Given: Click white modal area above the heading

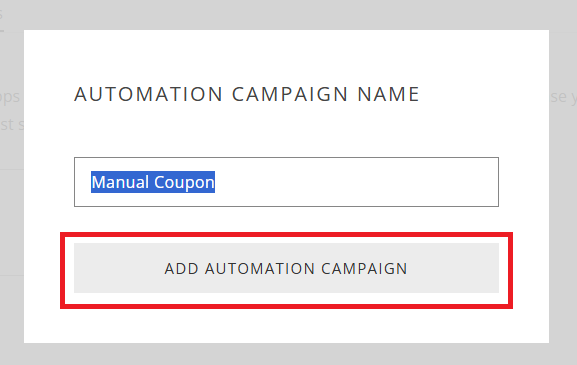Looking at the screenshot, I should (x=286, y=55).
